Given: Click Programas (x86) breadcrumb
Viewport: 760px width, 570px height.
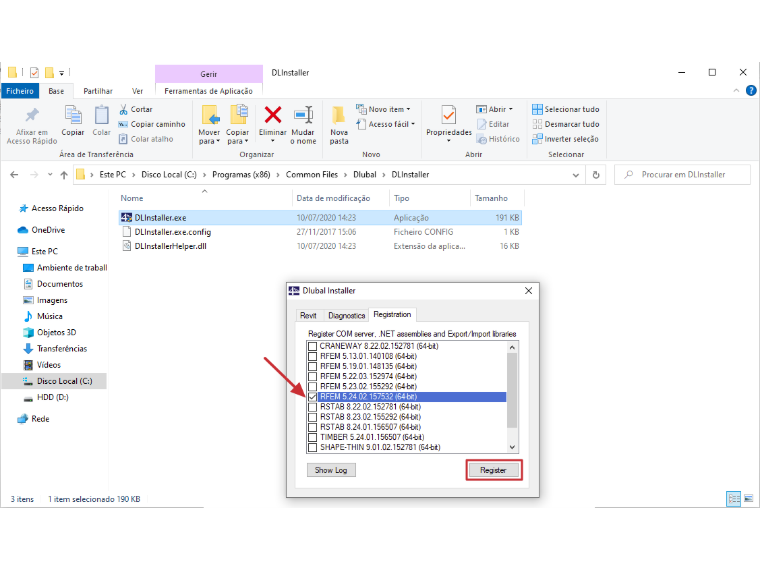Looking at the screenshot, I should pyautogui.click(x=241, y=175).
